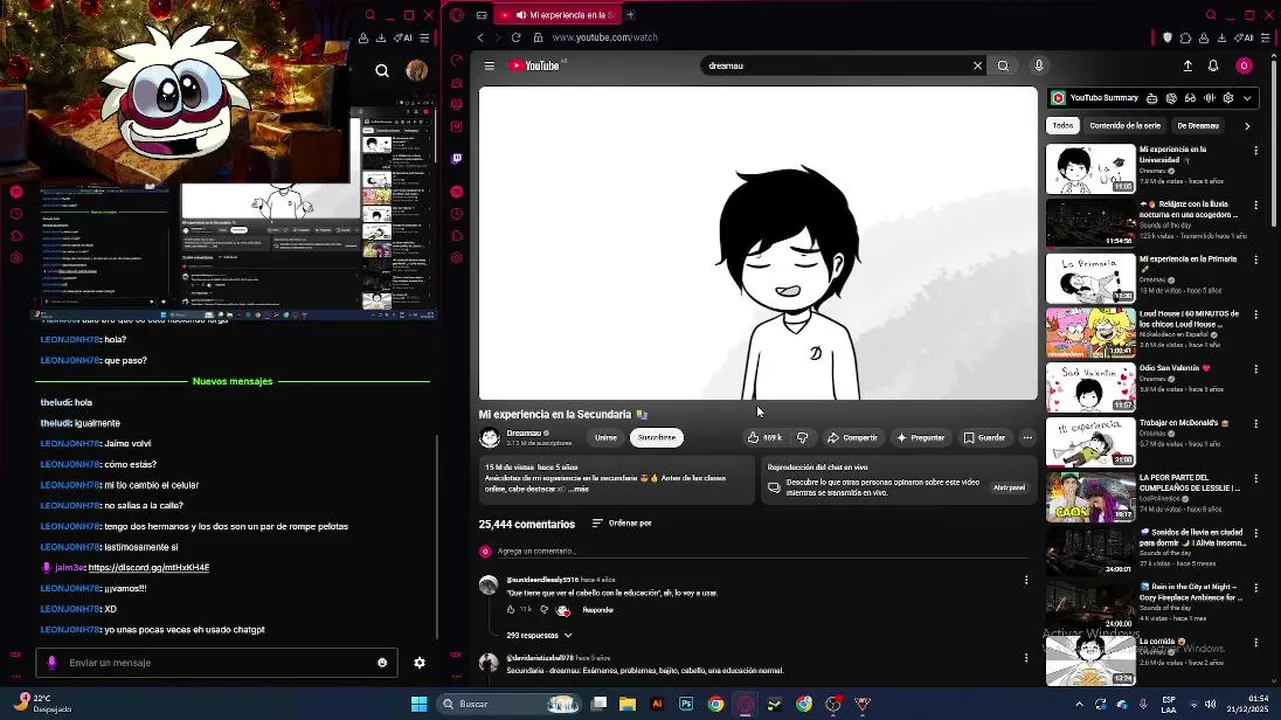Search in the left stream window
The image size is (1281, 720).
[382, 70]
